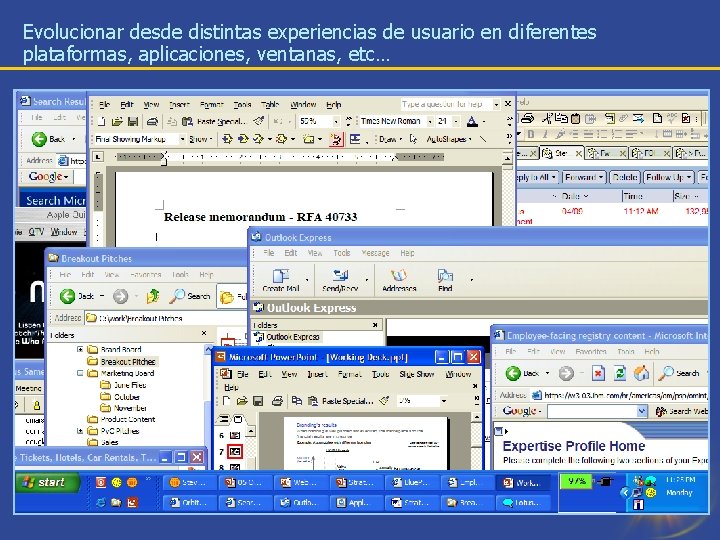This screenshot has height=540, width=720.
Task: Open Addresses in Outlook Express toolbar
Action: pyautogui.click(x=399, y=280)
